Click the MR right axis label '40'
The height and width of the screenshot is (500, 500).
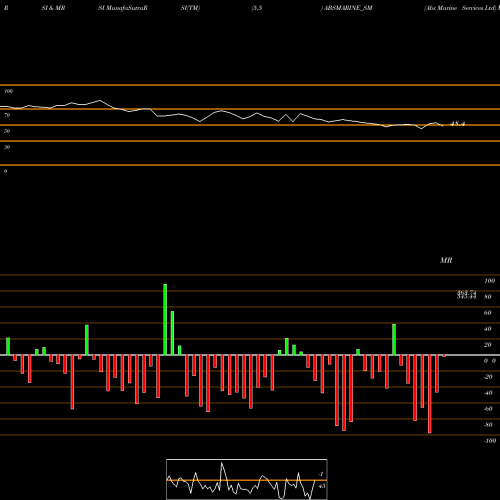pos(488,329)
